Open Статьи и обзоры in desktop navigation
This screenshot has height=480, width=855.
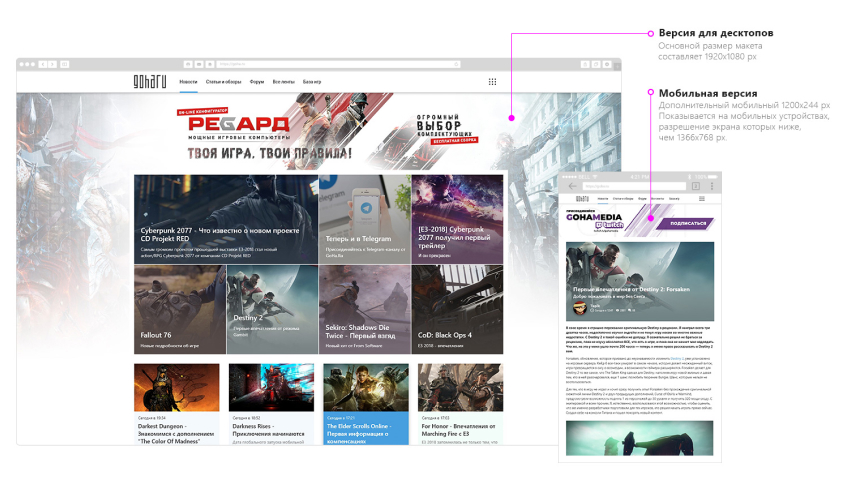(224, 82)
